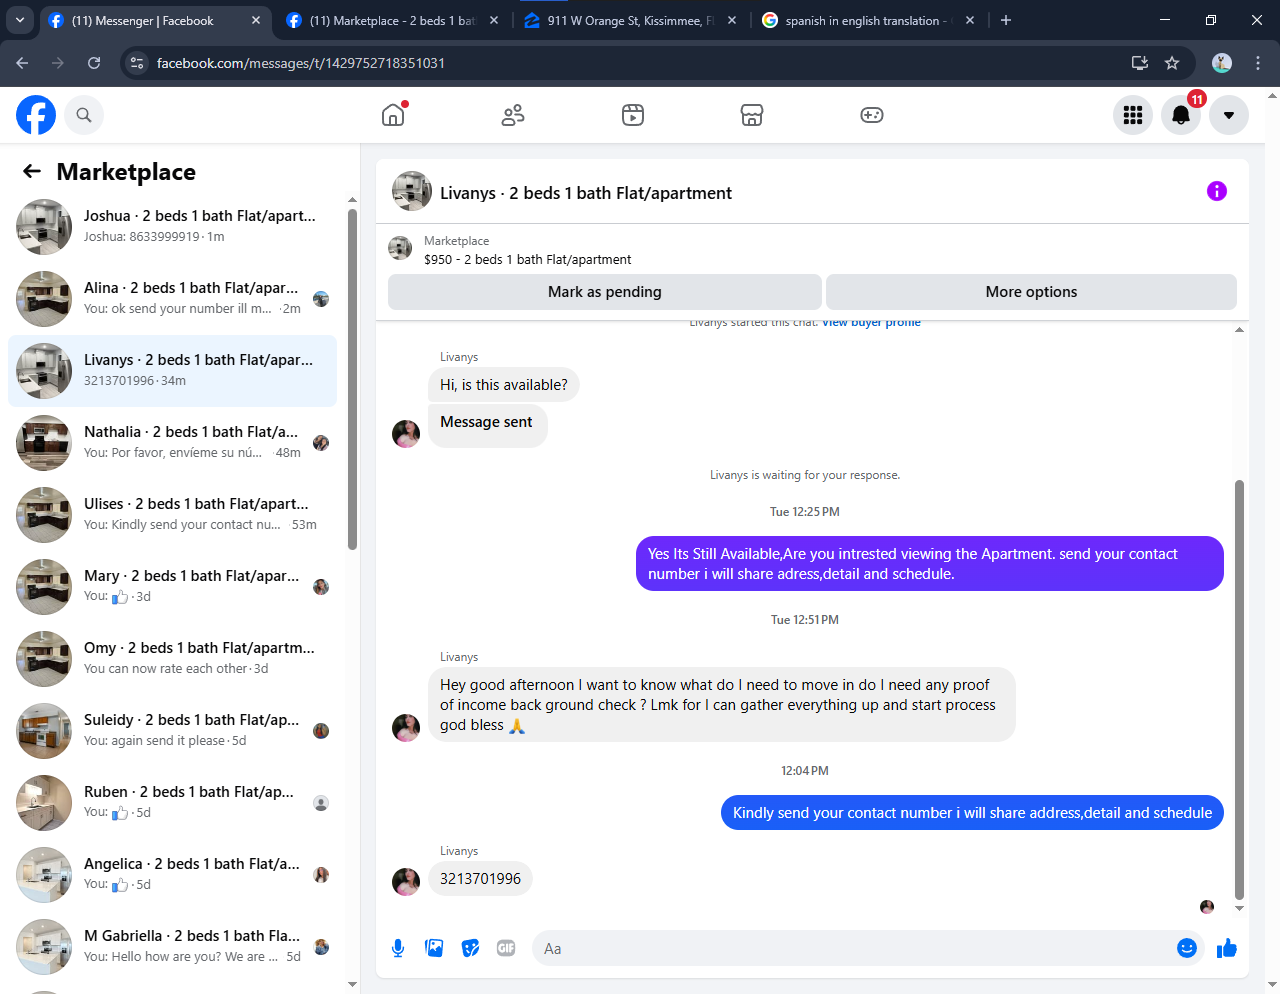
Task: Click the address bar URL
Action: tap(301, 63)
